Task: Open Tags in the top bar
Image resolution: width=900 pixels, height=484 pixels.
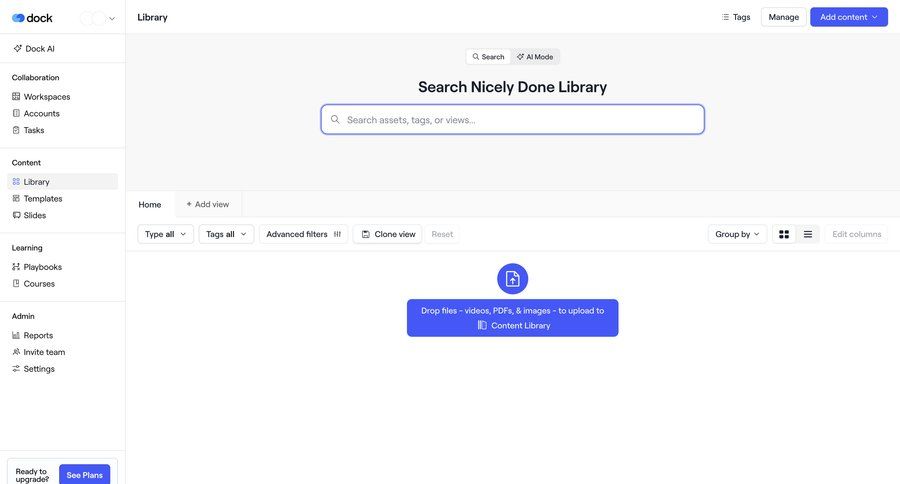Action: click(x=736, y=17)
